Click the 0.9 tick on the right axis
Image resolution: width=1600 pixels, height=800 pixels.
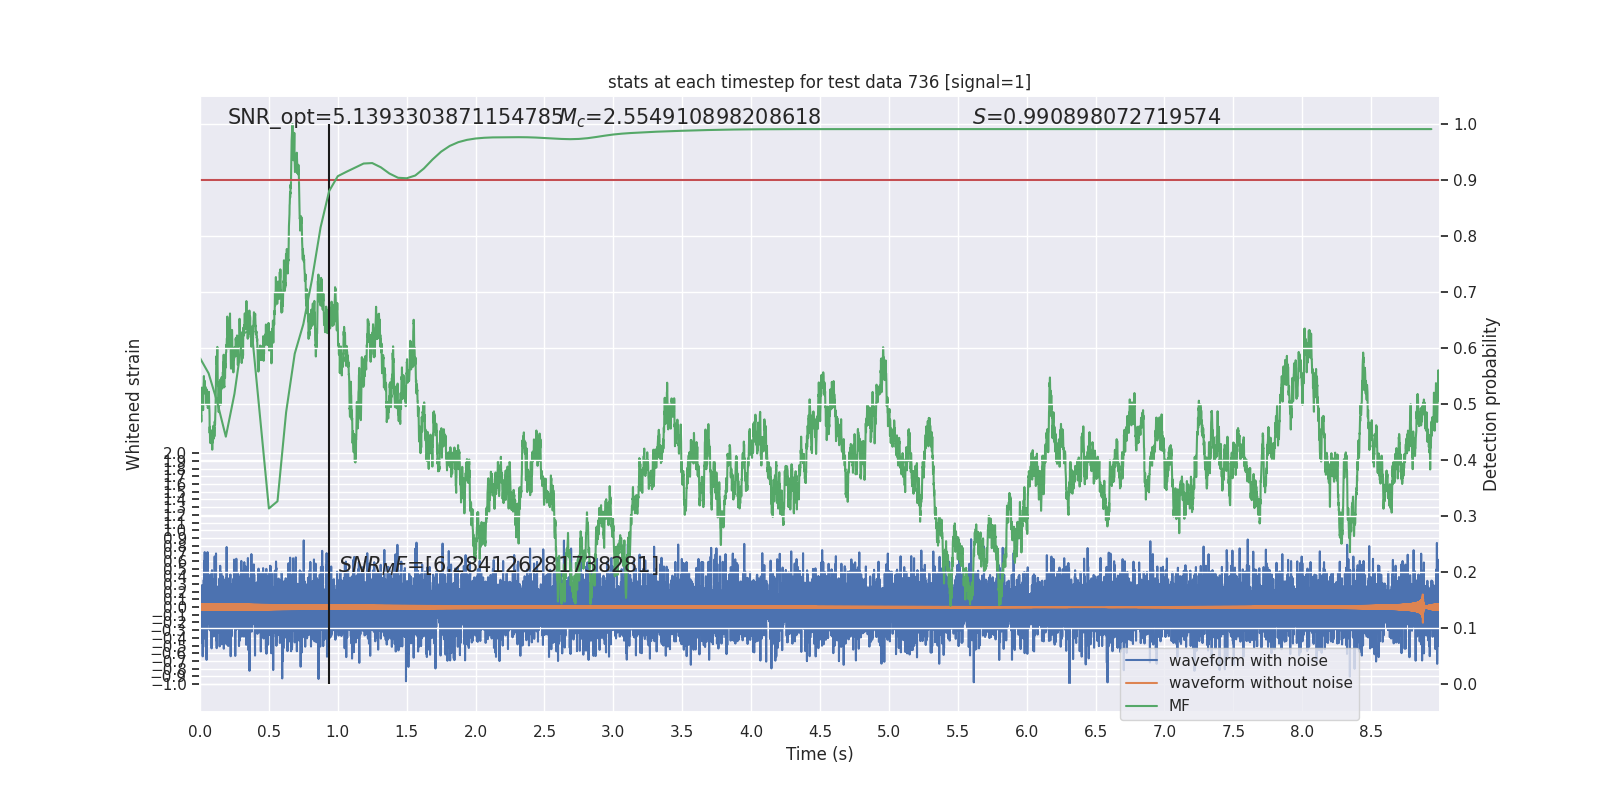pyautogui.click(x=1465, y=181)
